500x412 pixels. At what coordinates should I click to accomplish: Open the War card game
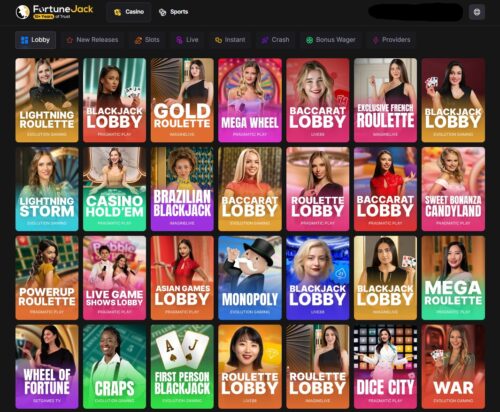pos(453,367)
